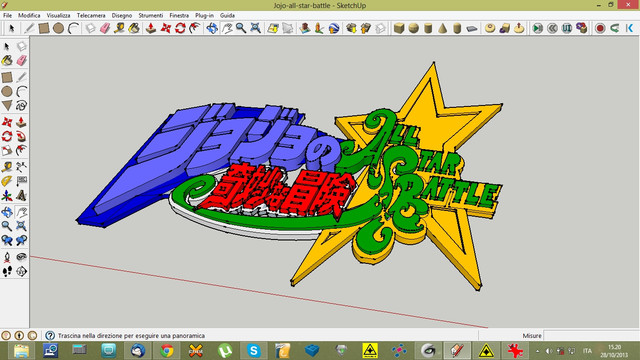Image resolution: width=640 pixels, height=360 pixels.
Task: Open the Telecamera menu
Action: click(x=91, y=16)
